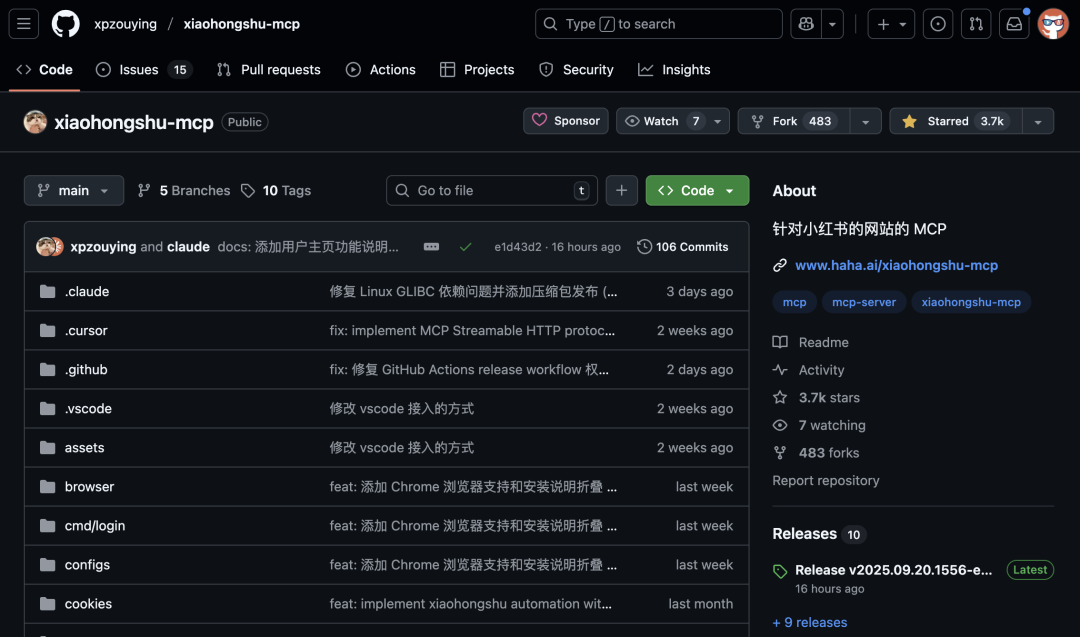Click the green check status icon
The image size is (1080, 637).
466,247
